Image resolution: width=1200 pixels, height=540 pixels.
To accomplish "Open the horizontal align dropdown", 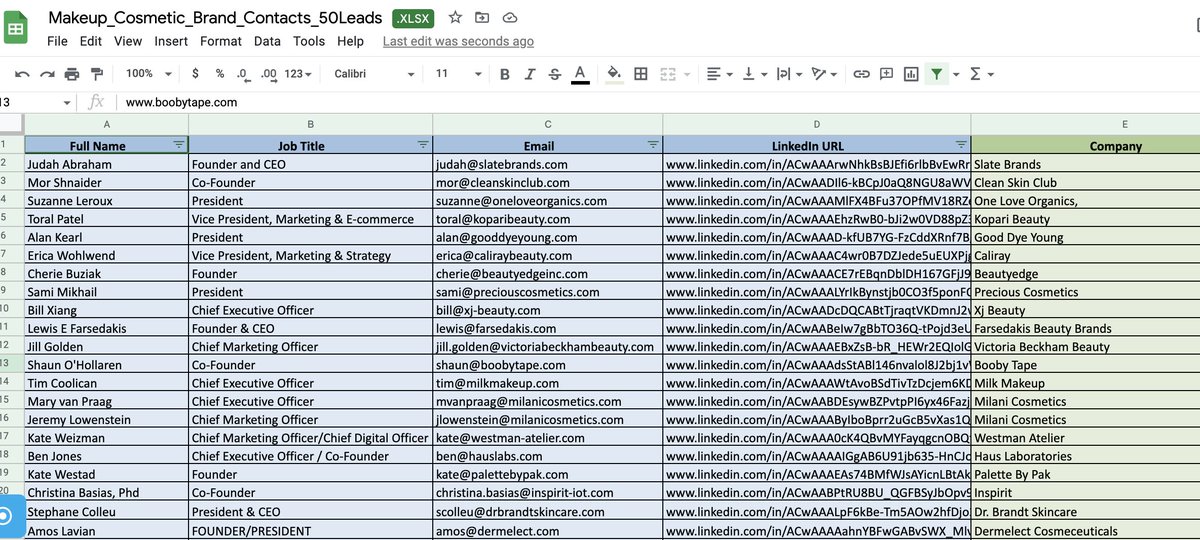I will pyautogui.click(x=718, y=74).
